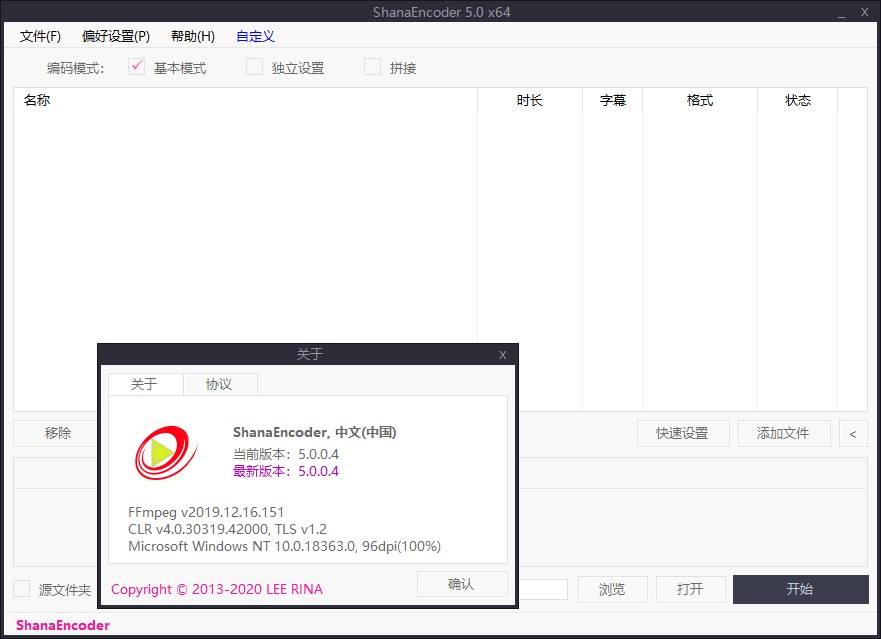
Task: Click the 移除 button to remove files
Action: pyautogui.click(x=55, y=433)
